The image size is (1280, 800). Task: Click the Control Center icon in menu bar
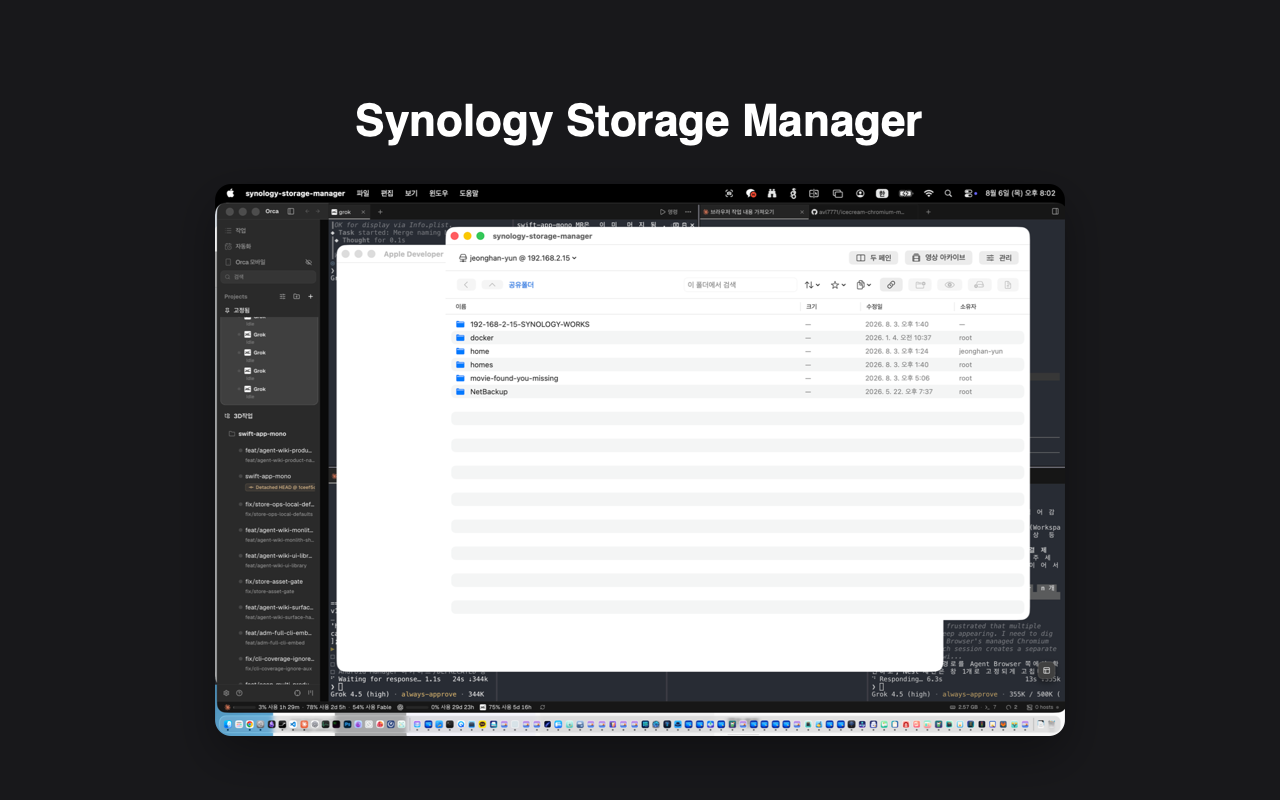[x=969, y=193]
